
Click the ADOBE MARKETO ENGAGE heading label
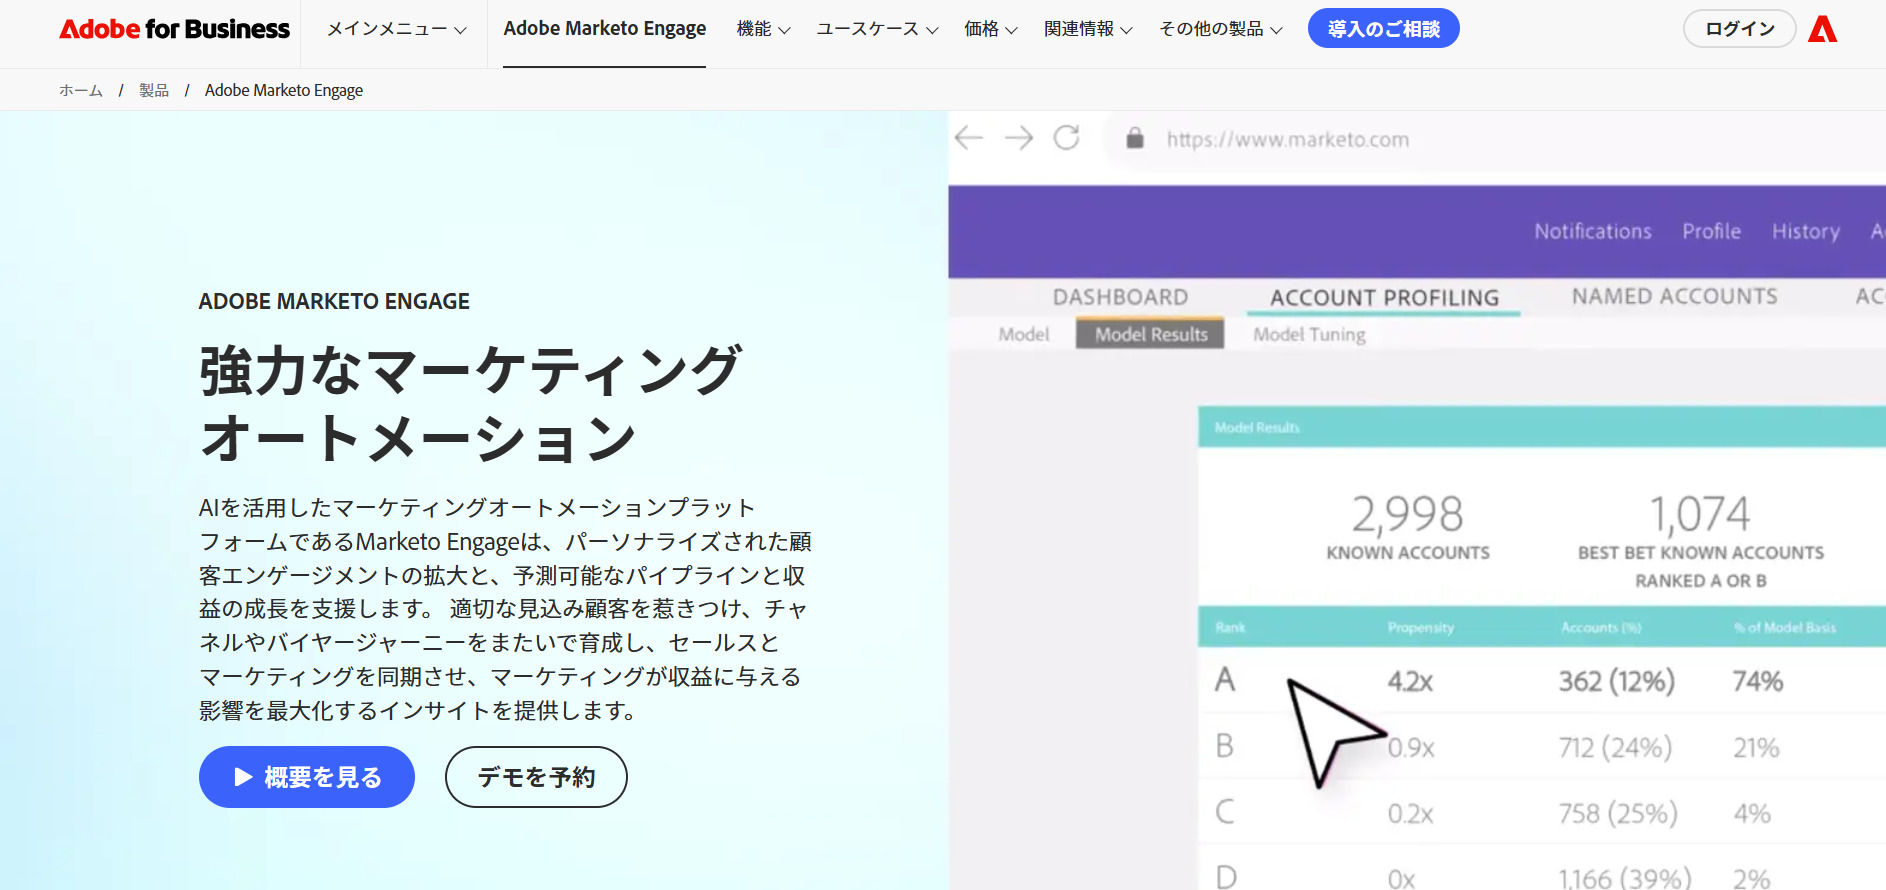334,301
